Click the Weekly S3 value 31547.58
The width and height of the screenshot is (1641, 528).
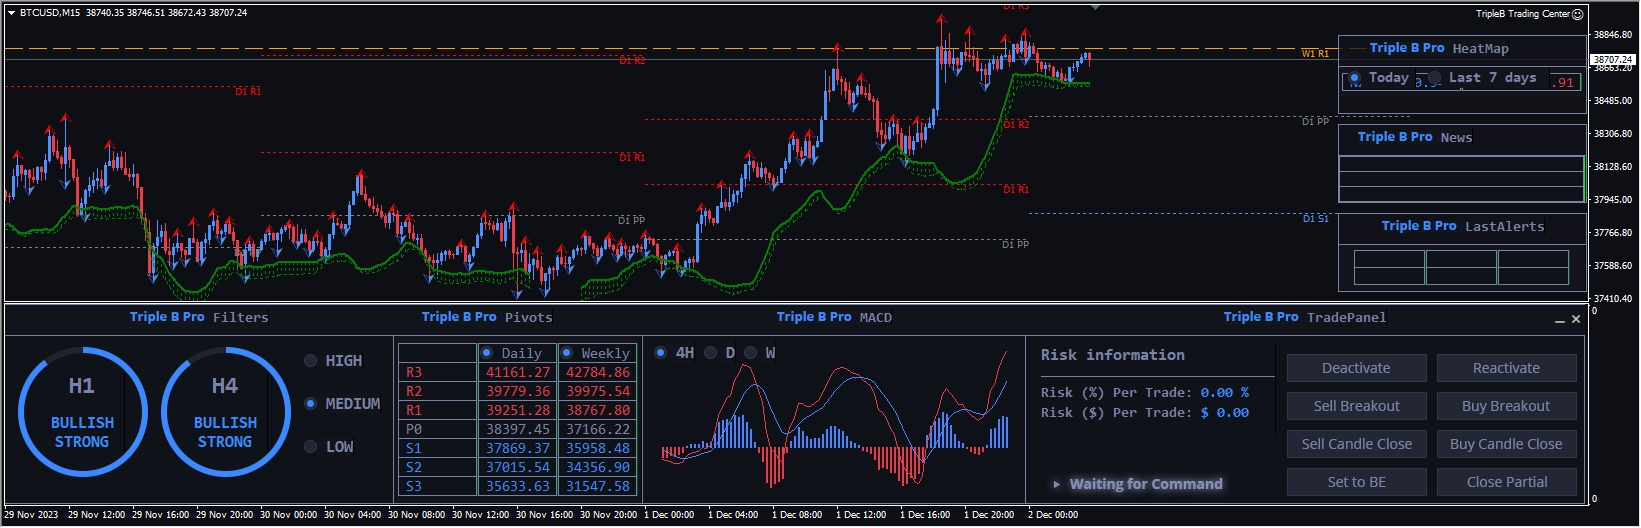(x=598, y=486)
